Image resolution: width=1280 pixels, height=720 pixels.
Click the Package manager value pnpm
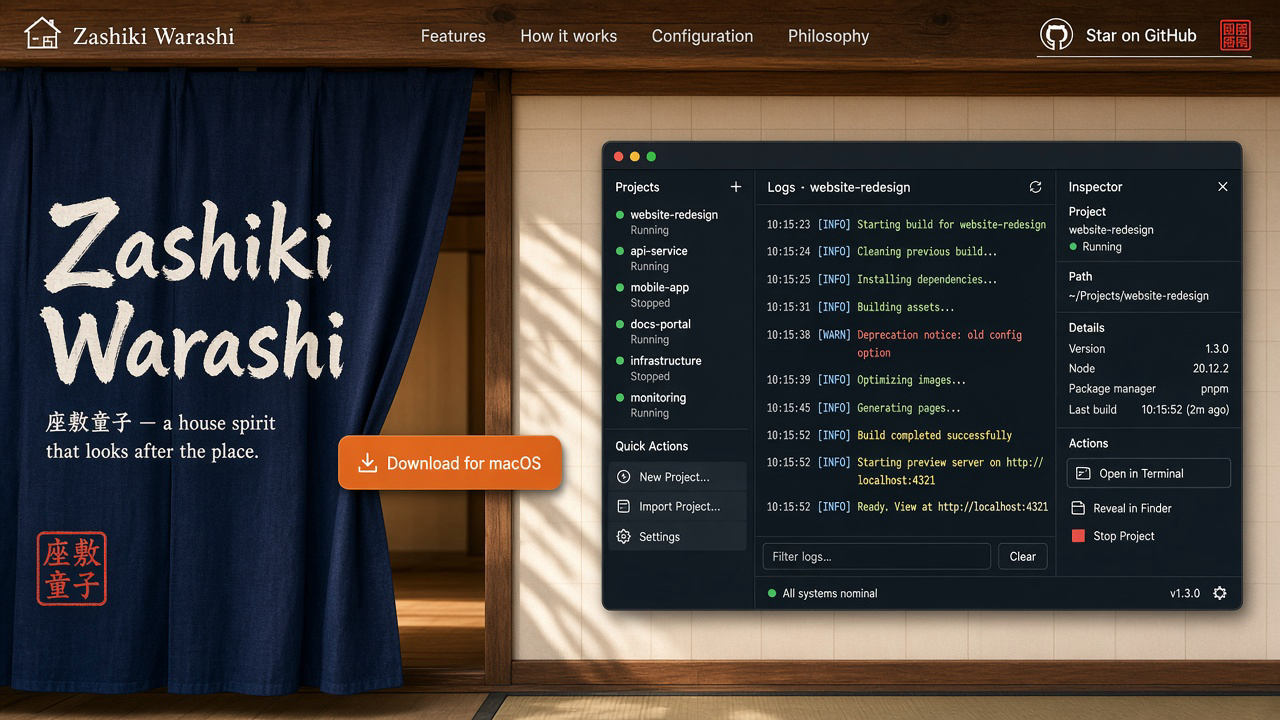[x=1215, y=389]
